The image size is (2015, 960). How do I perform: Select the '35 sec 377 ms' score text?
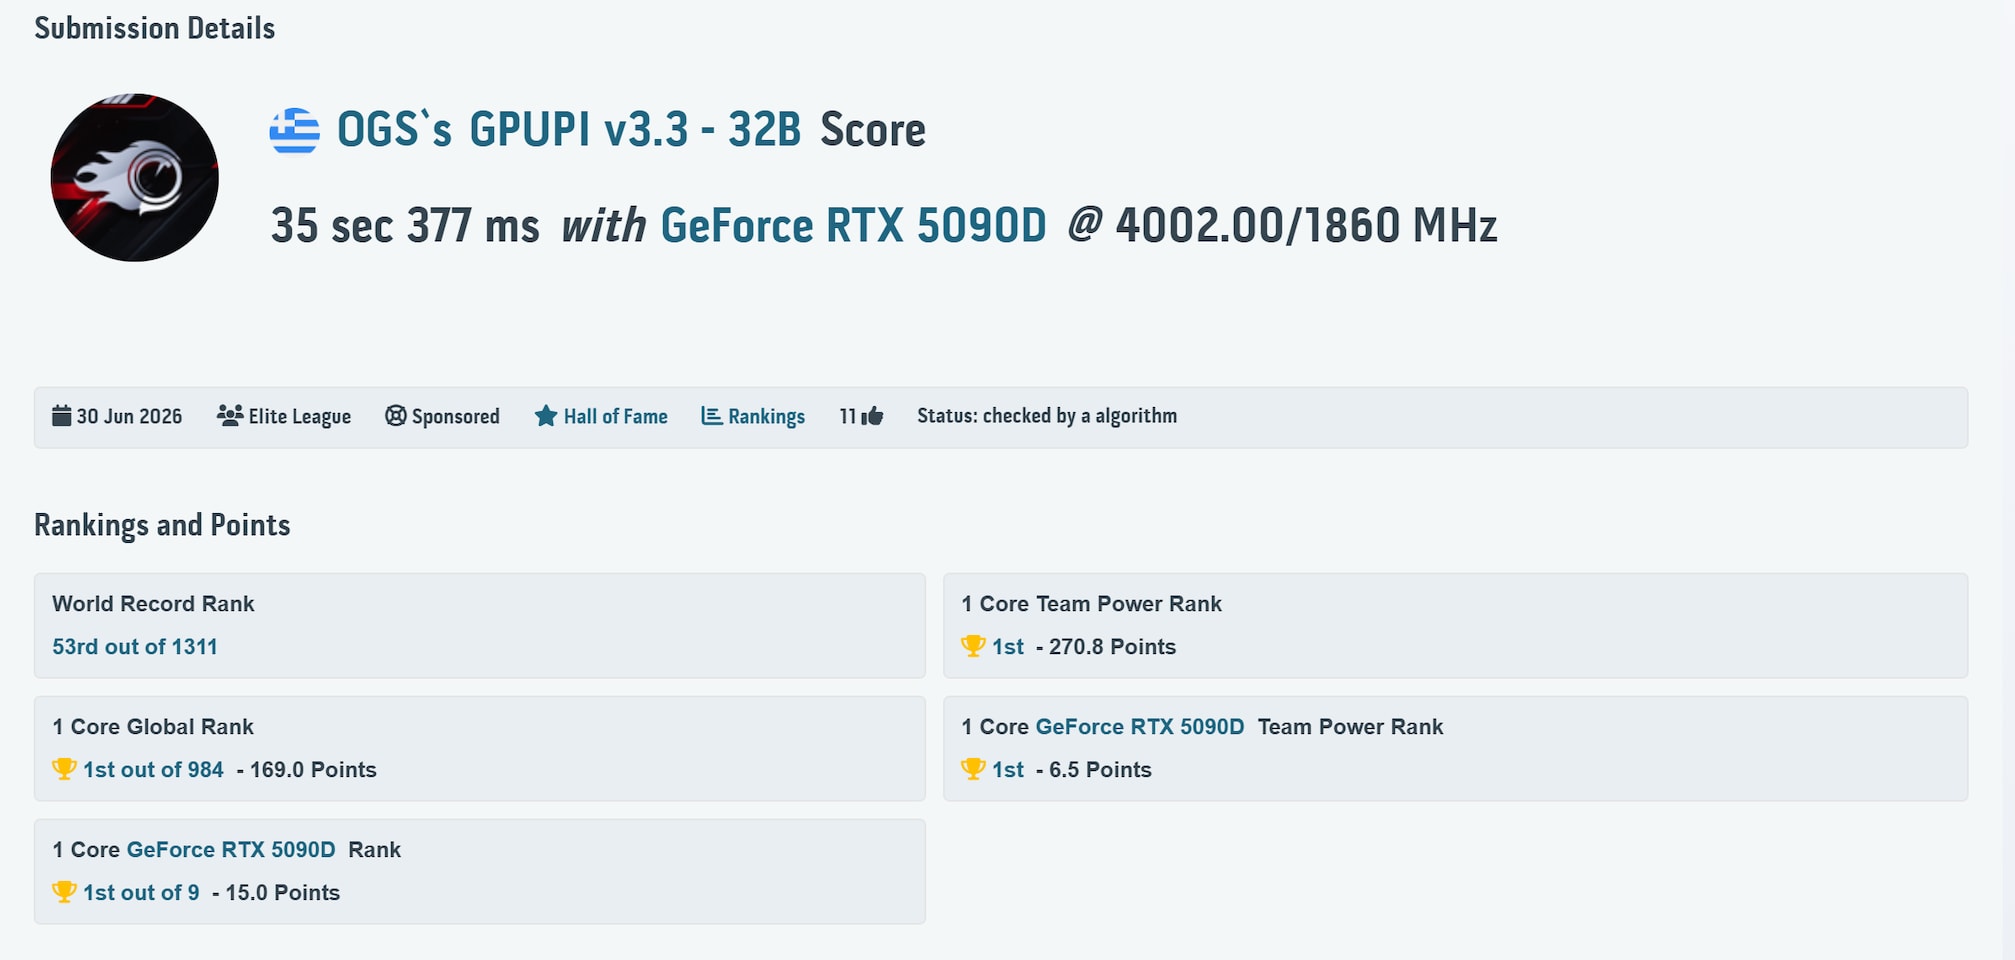(405, 225)
